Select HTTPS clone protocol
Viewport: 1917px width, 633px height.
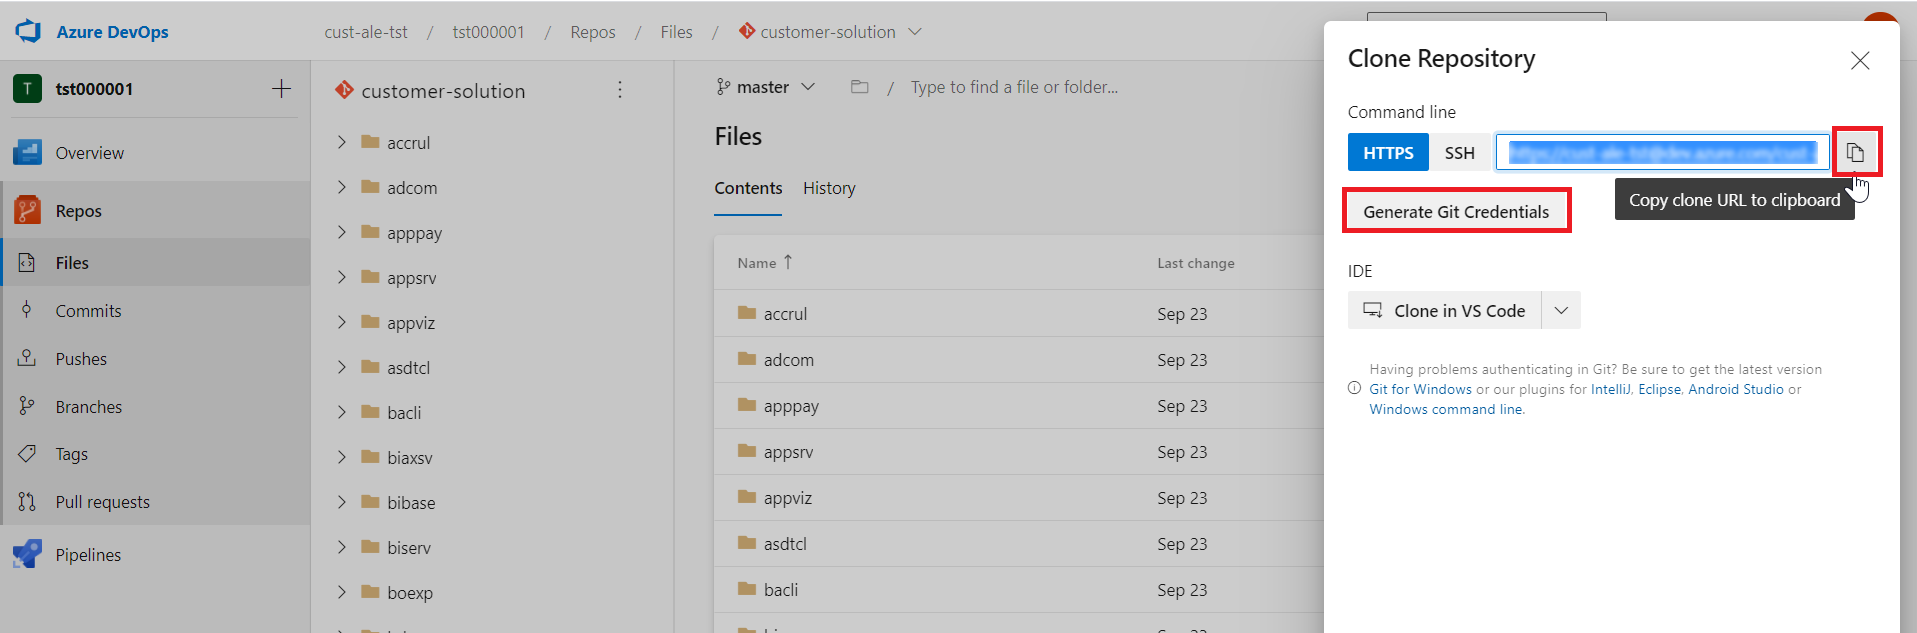1388,153
